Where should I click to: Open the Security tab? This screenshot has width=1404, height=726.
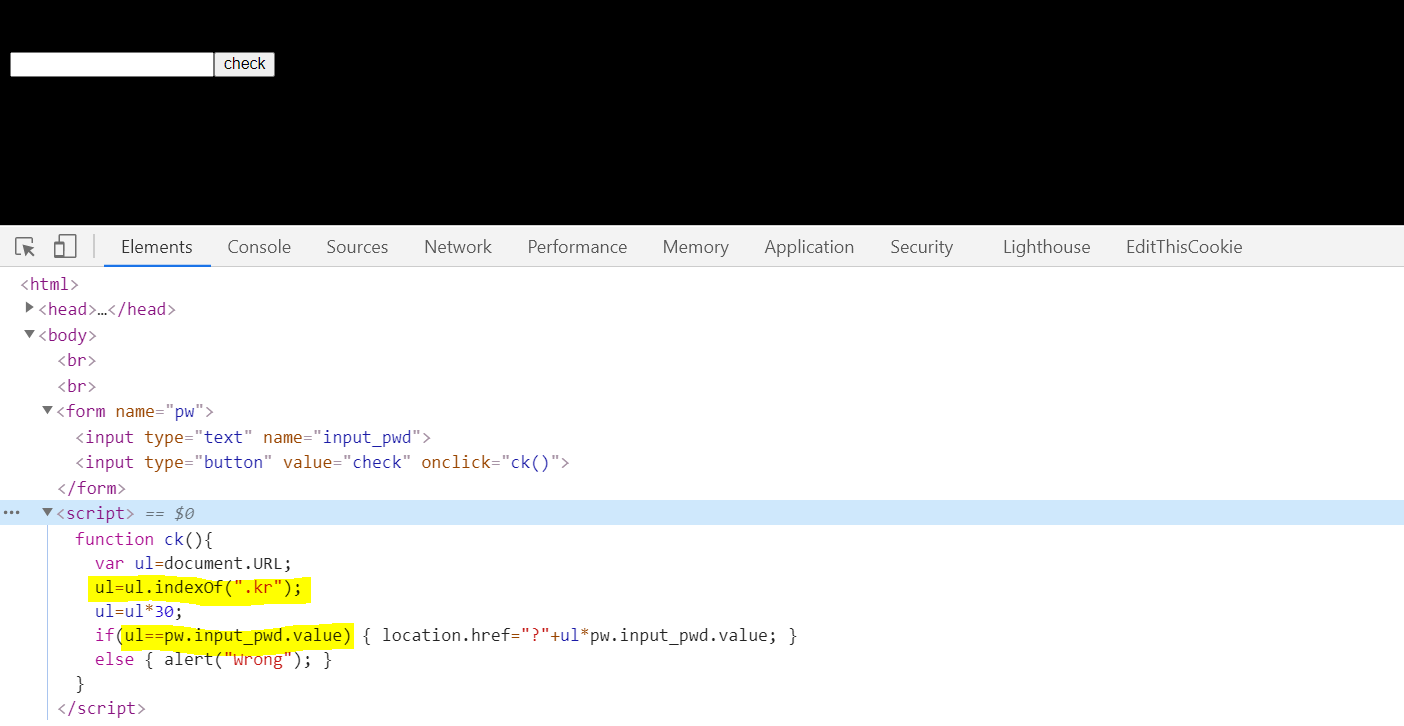[x=922, y=247]
